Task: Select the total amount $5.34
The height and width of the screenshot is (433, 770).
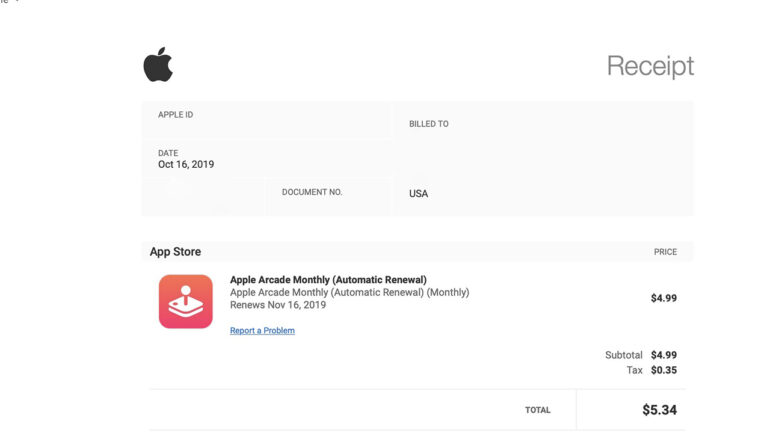Action: [x=659, y=410]
